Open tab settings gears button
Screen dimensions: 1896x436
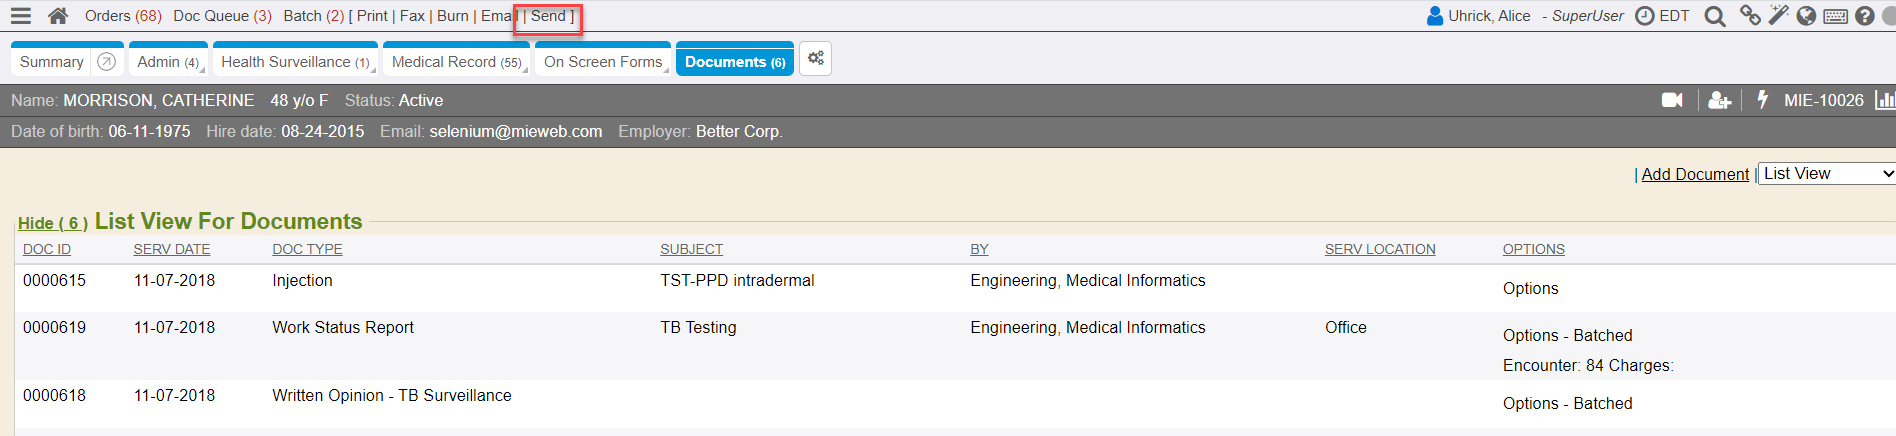click(816, 59)
